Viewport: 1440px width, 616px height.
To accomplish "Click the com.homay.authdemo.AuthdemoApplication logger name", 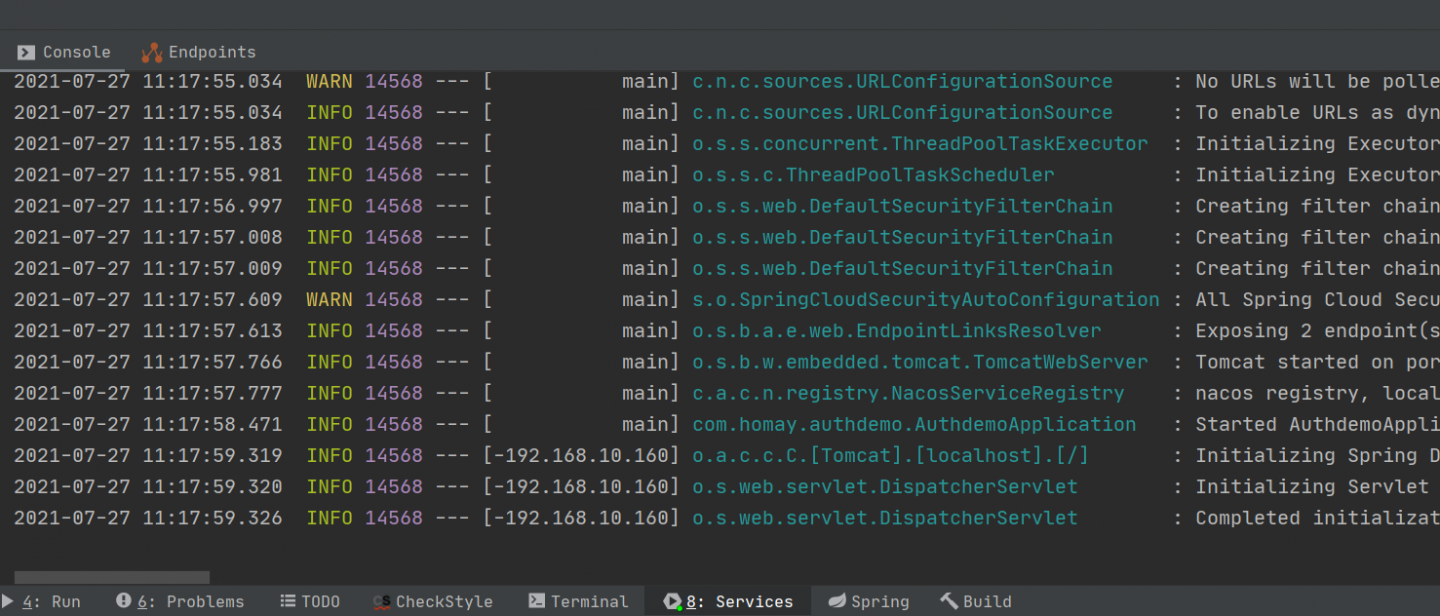I will click(914, 424).
